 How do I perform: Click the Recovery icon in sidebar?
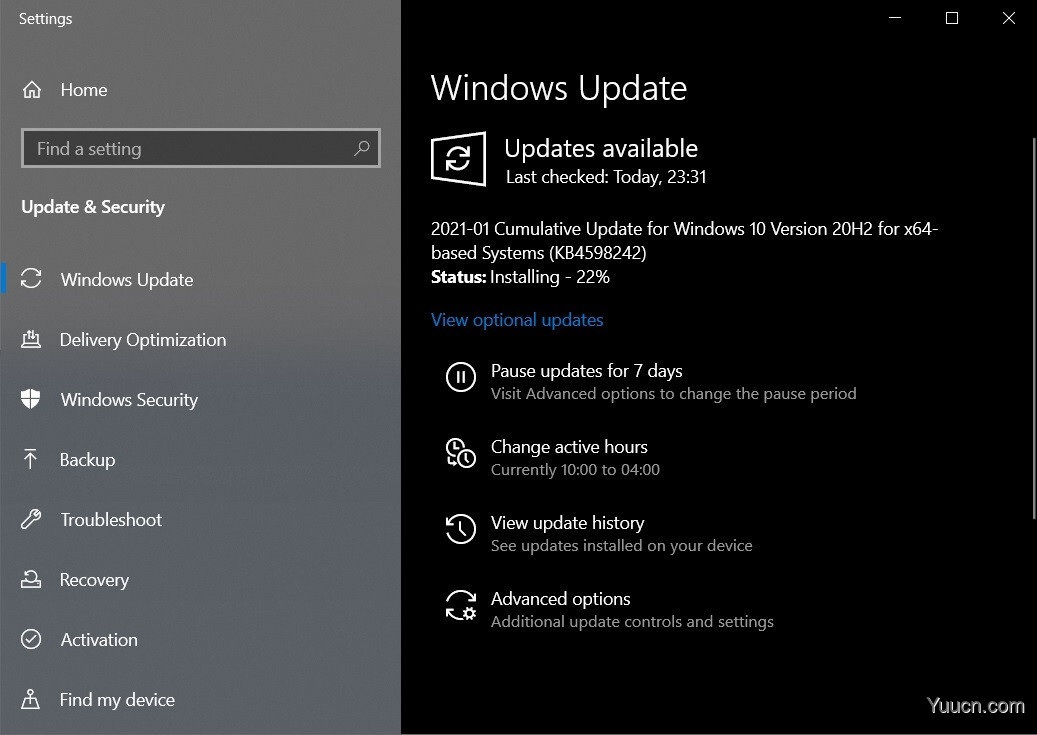pos(31,579)
